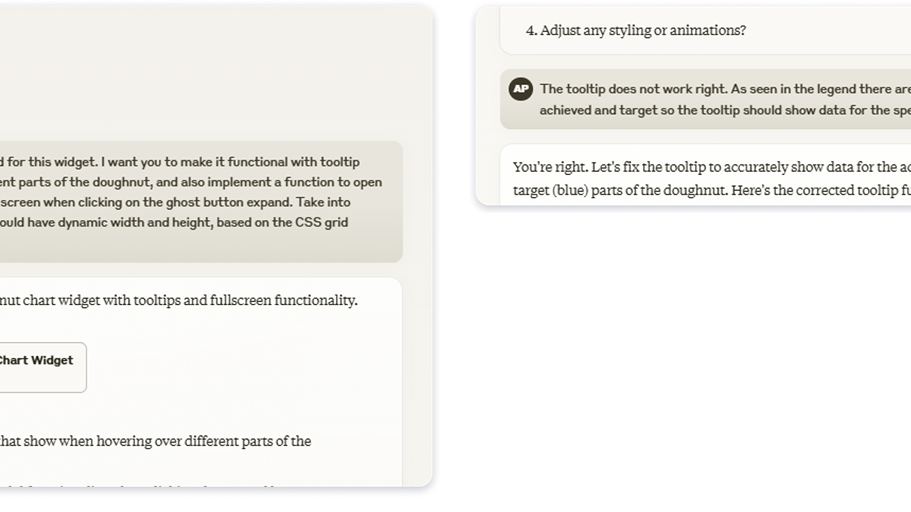Click the line 'achieved and target so the tooltip'
911x512 pixels.
(725, 110)
